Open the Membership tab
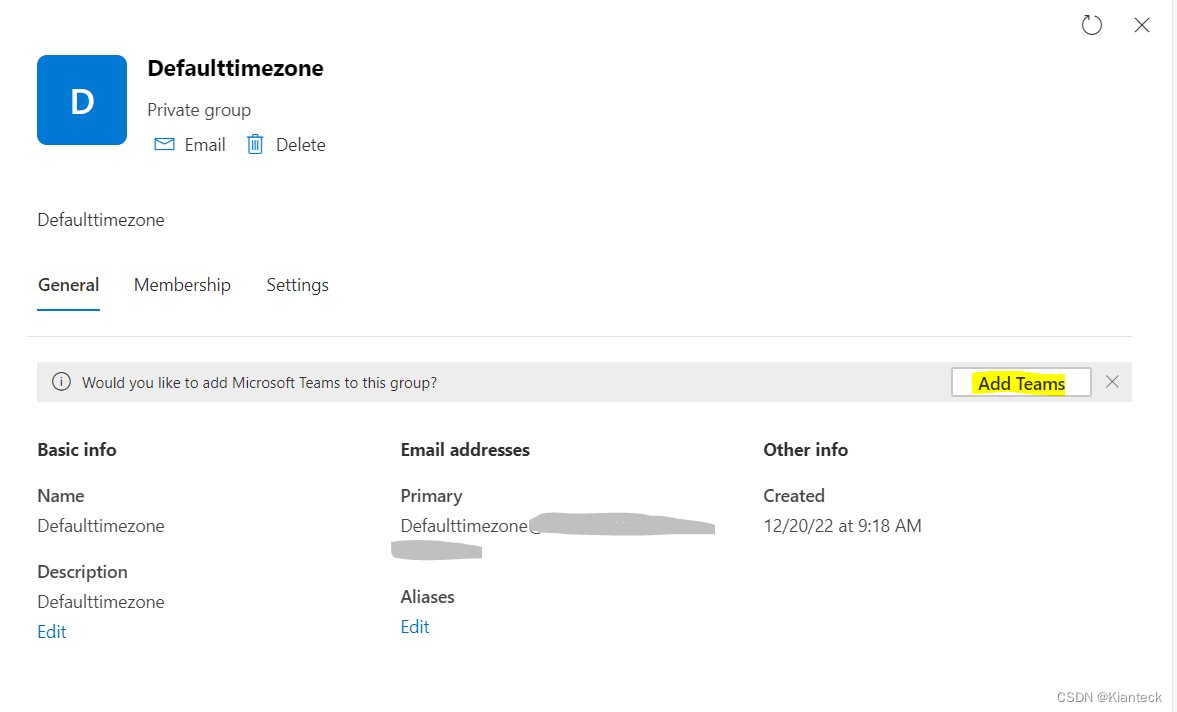 (x=182, y=285)
